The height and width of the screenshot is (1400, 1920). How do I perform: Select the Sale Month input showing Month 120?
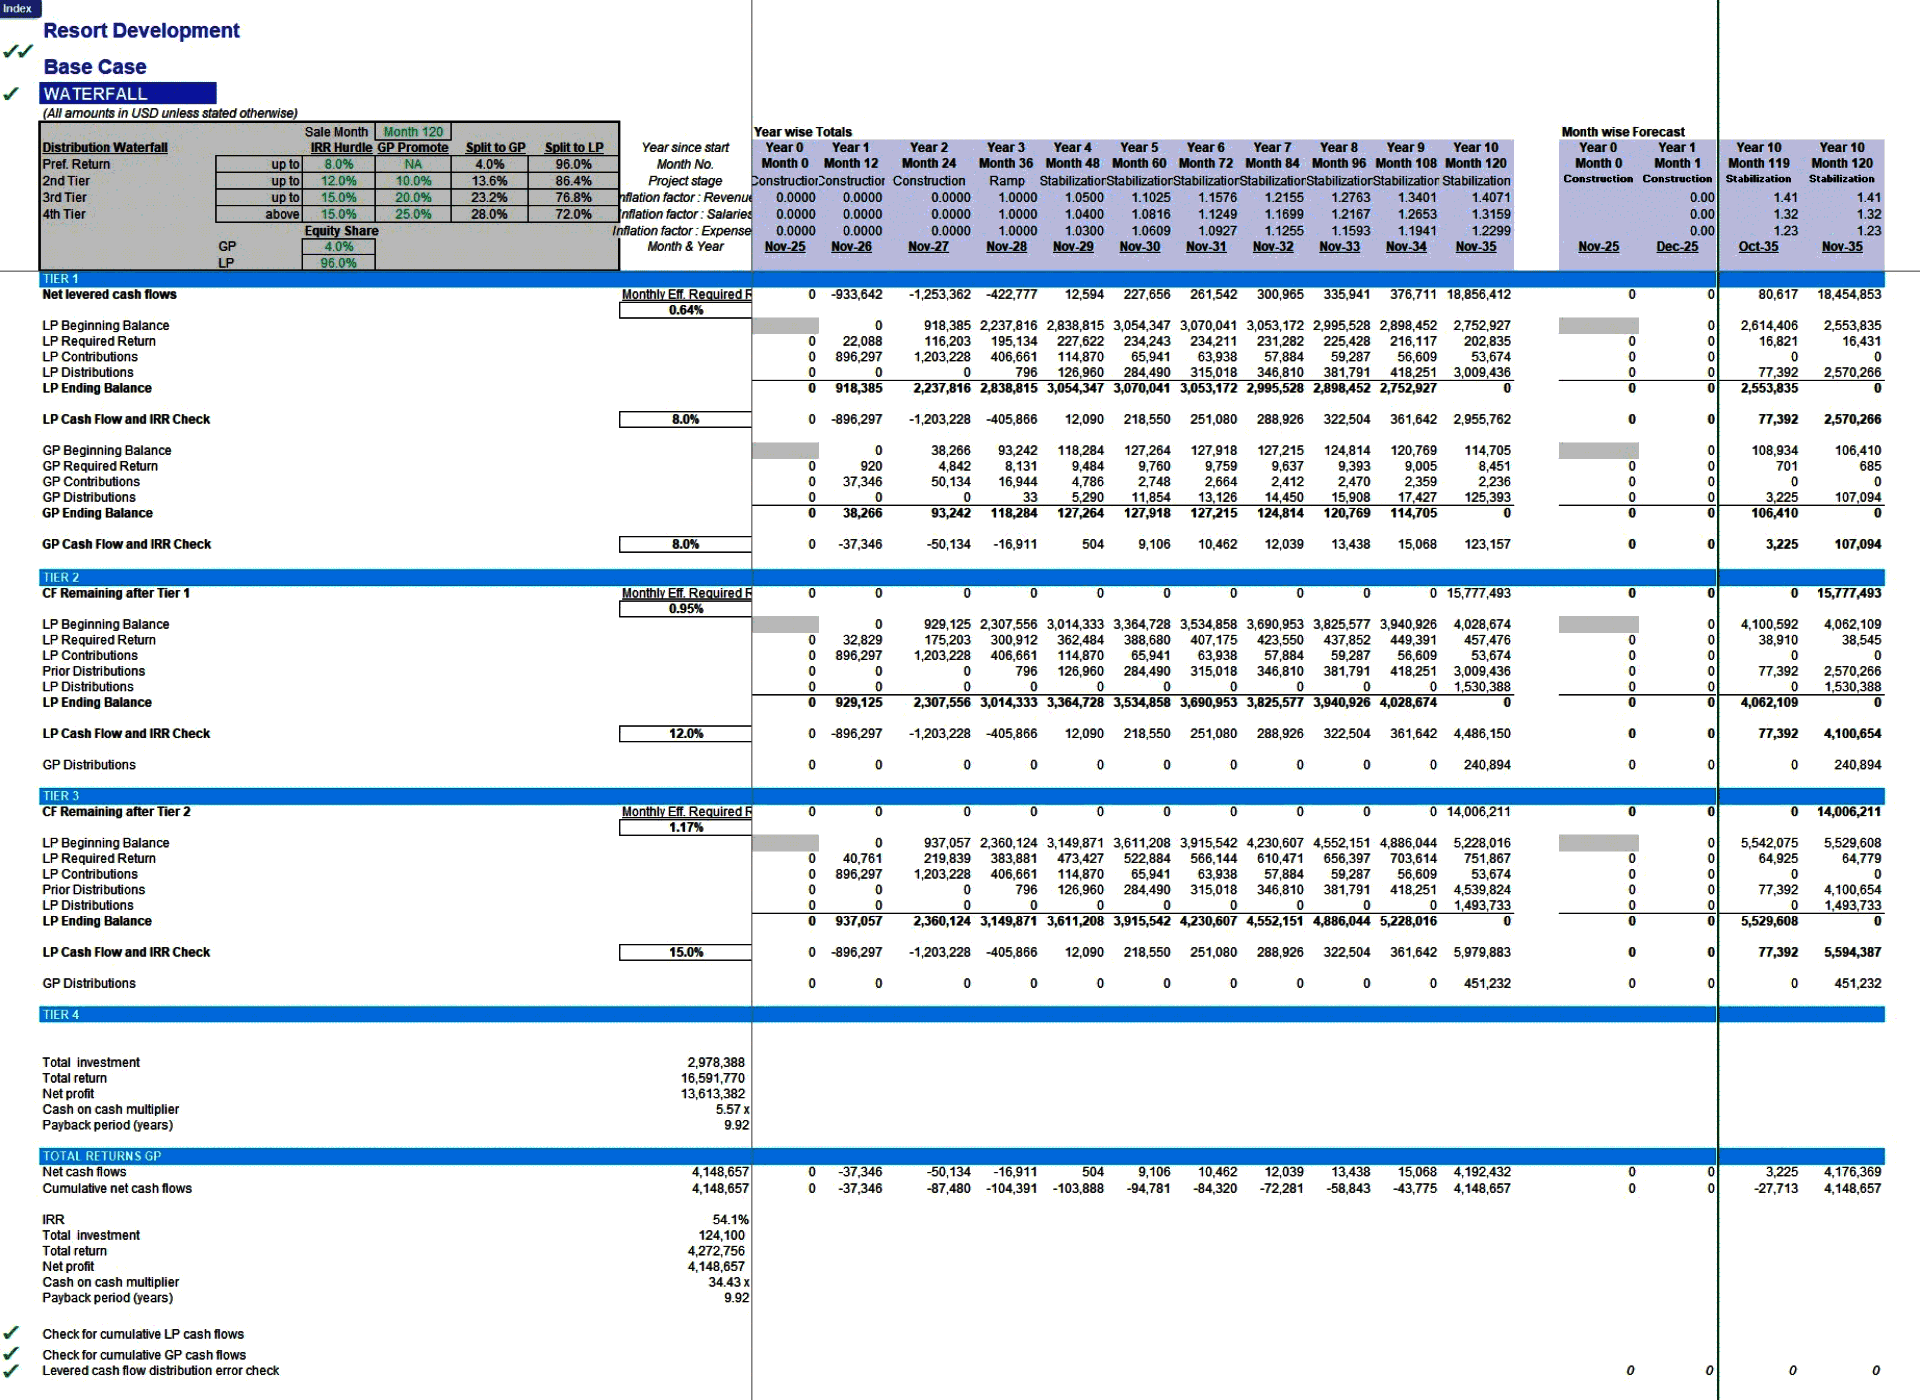click(x=413, y=132)
